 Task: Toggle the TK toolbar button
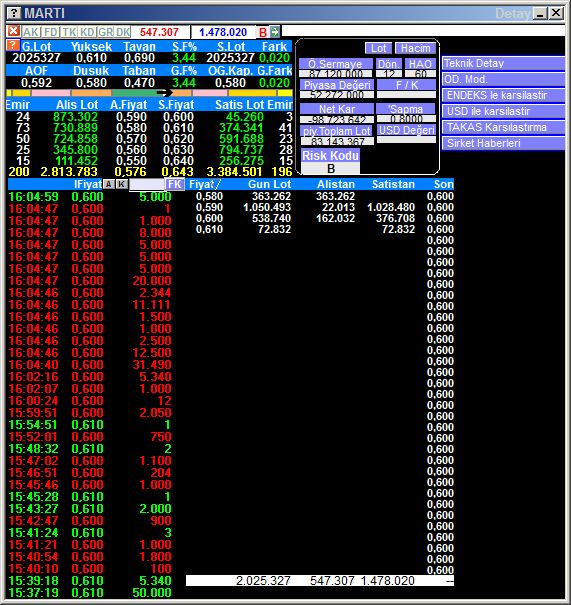(x=69, y=32)
